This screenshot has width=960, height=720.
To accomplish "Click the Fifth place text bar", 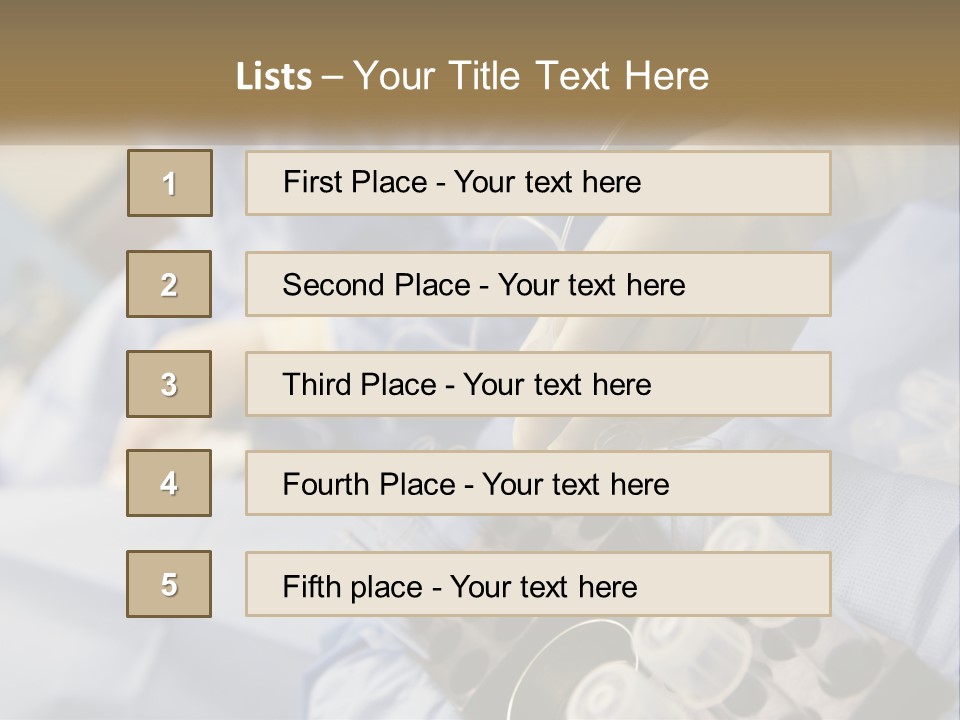I will click(x=538, y=584).
